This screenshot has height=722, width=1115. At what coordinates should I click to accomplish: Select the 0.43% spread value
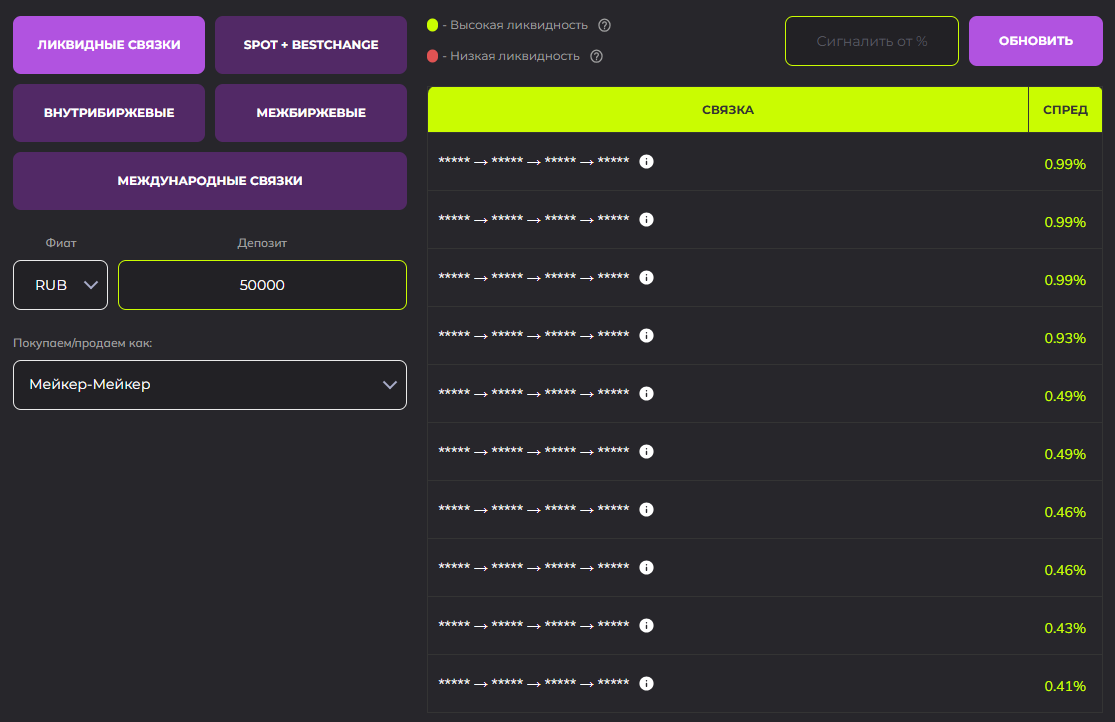(1065, 629)
